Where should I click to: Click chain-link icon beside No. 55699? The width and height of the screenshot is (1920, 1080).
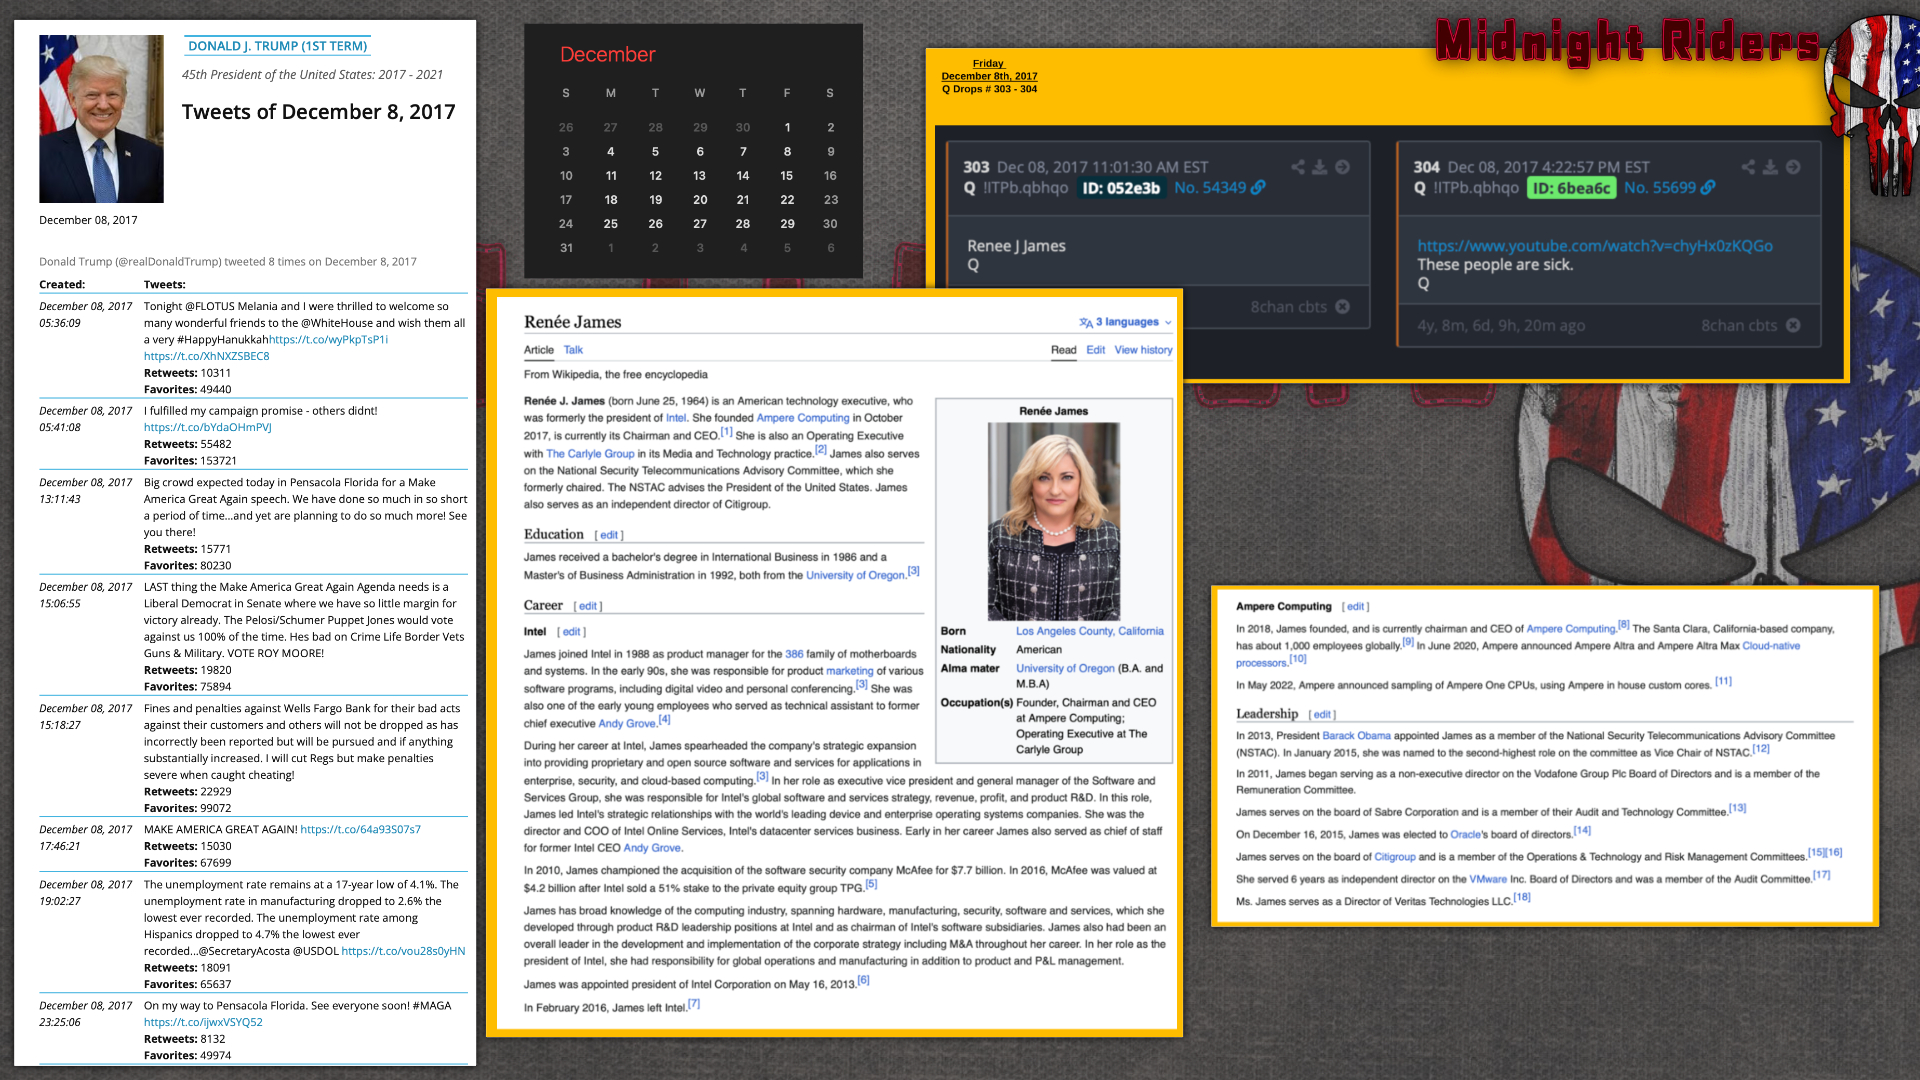pos(1708,187)
